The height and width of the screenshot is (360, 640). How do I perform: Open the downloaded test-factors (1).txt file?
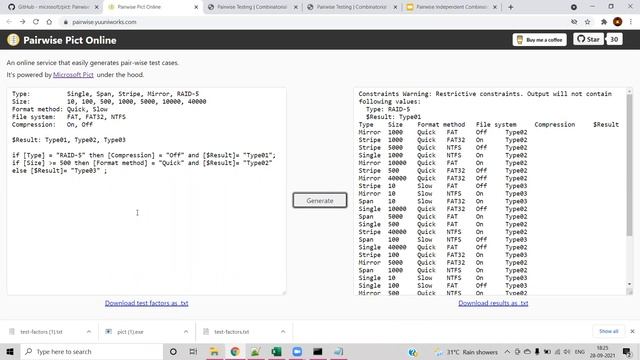(41, 332)
